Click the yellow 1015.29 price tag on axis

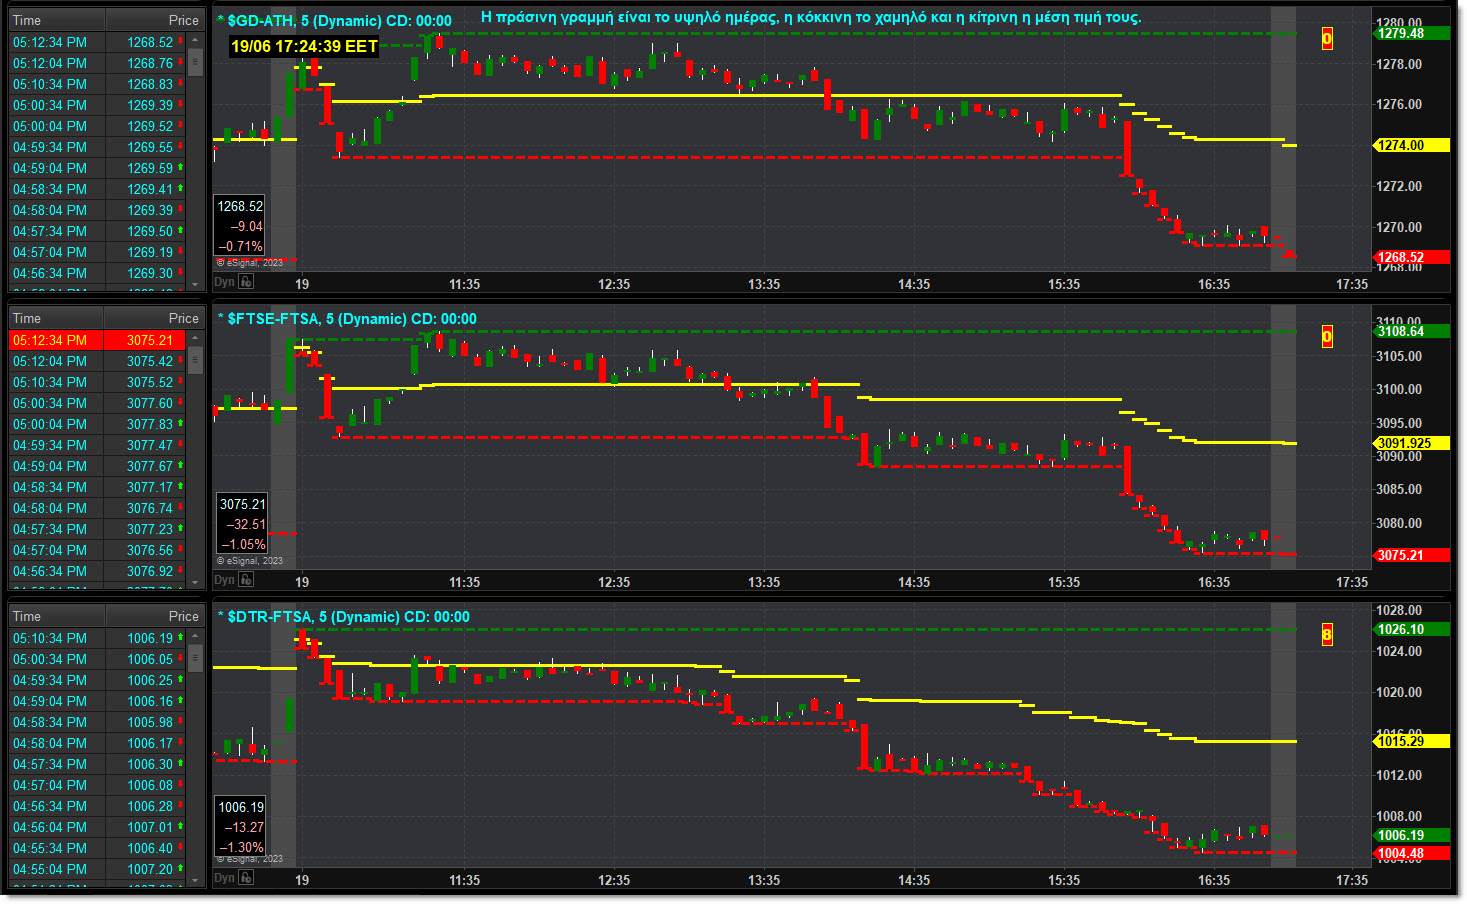point(1412,741)
